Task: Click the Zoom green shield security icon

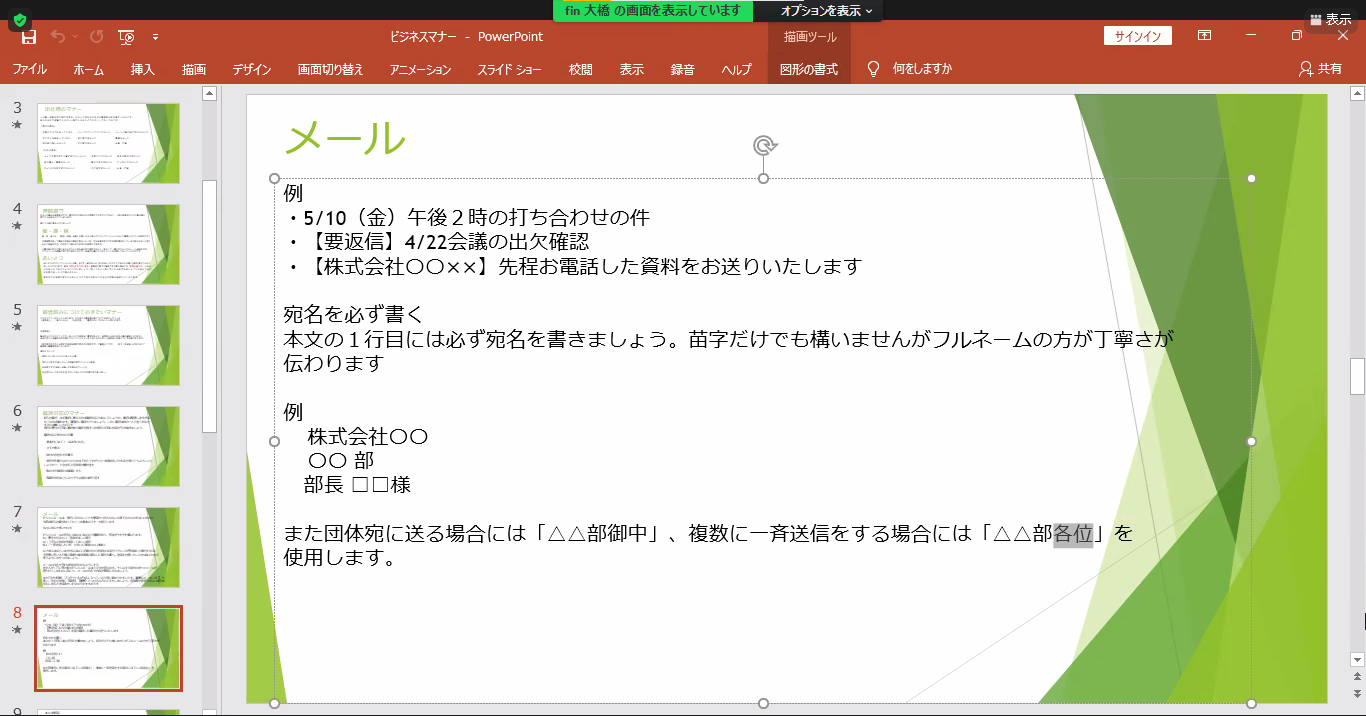Action: tap(18, 19)
